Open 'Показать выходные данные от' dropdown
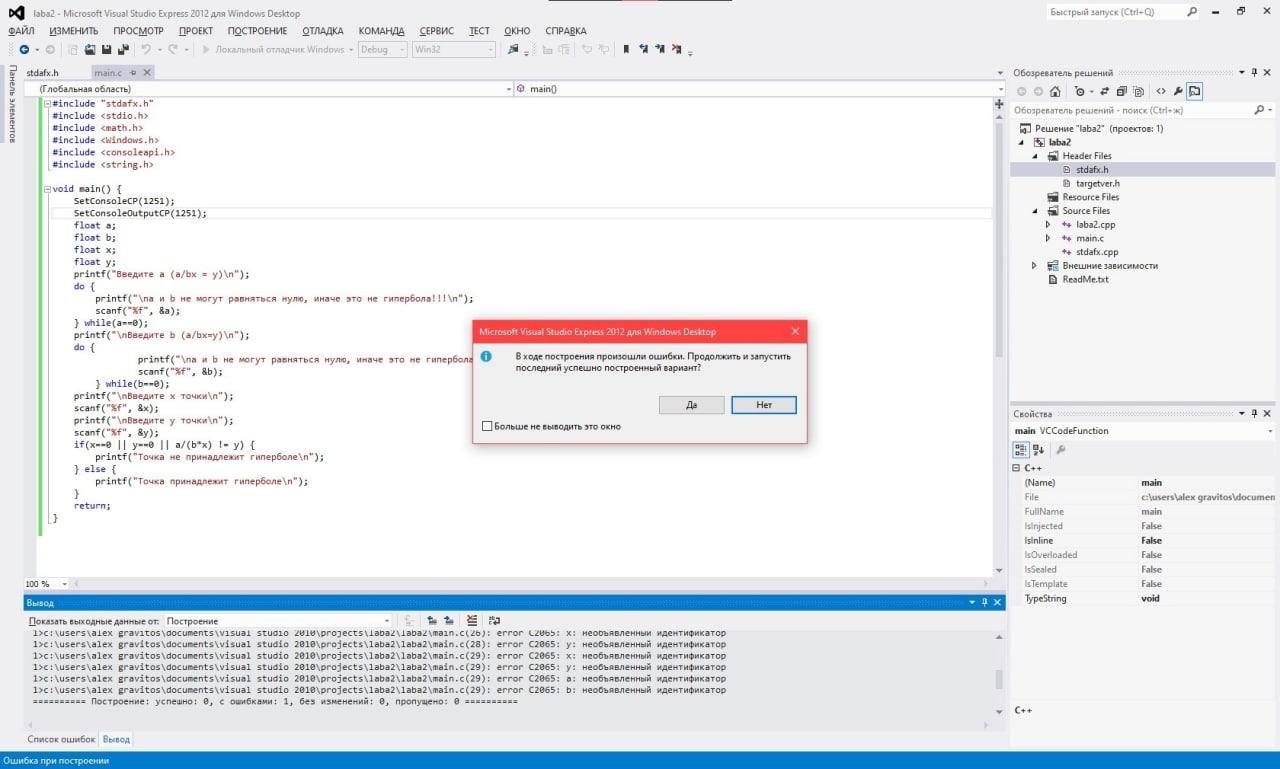The height and width of the screenshot is (769, 1280). (277, 621)
